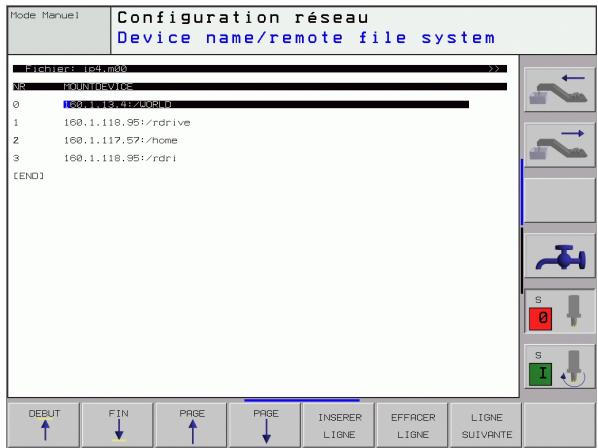This screenshot has width=598, height=448.
Task: Click the spindle stop S 0 button
Action: click(559, 312)
